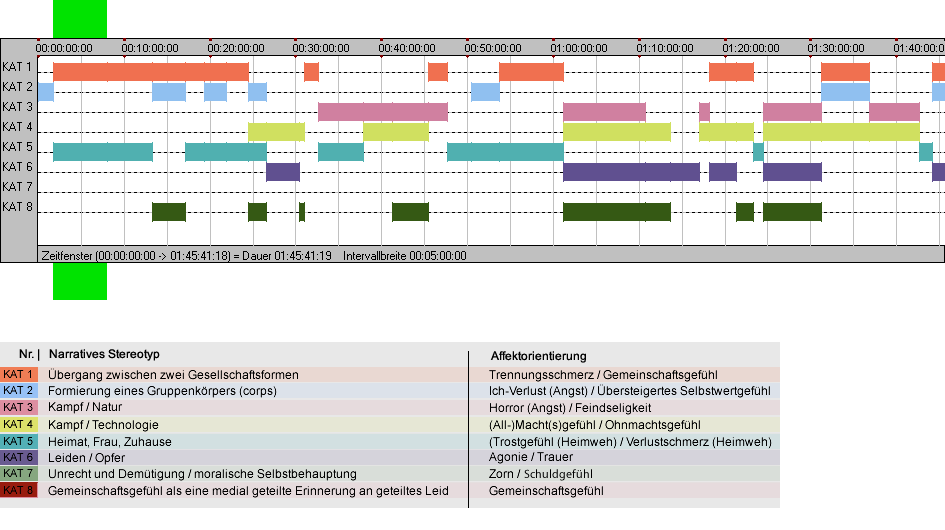Click the pink KAT 3 legend swatch
The height and width of the screenshot is (530, 945).
click(x=19, y=408)
